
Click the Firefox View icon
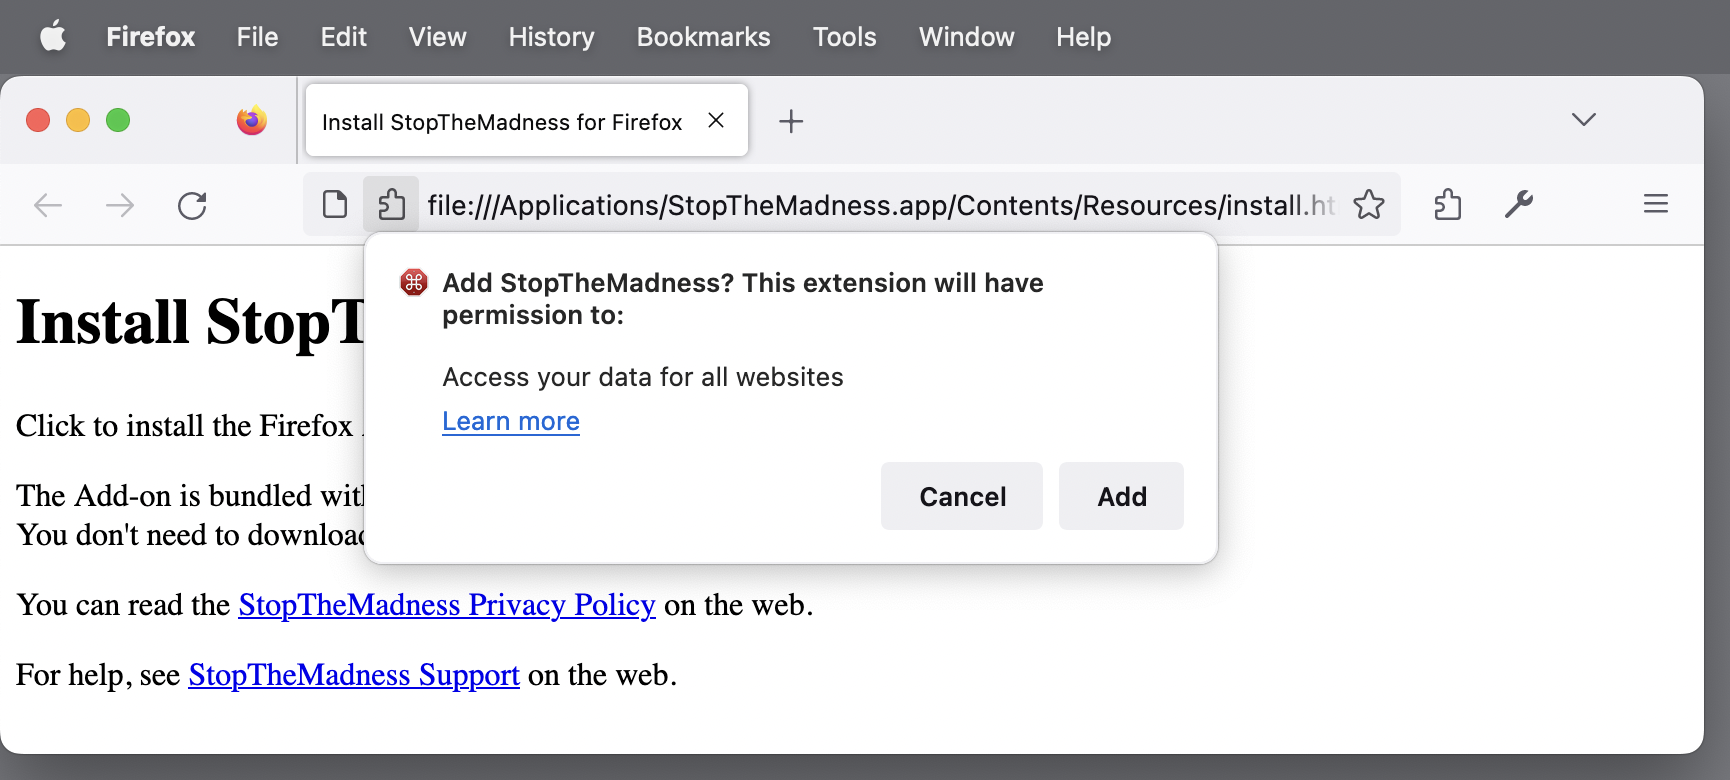(252, 121)
